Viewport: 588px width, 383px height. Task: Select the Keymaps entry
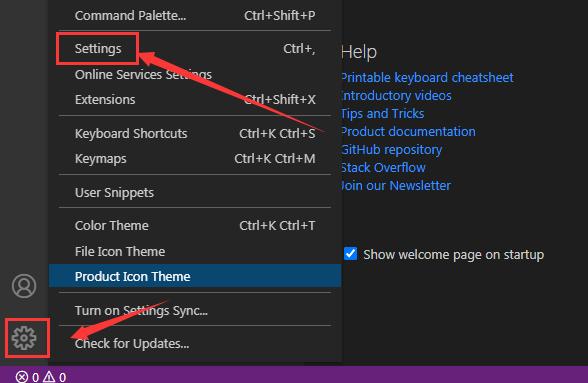(x=195, y=159)
